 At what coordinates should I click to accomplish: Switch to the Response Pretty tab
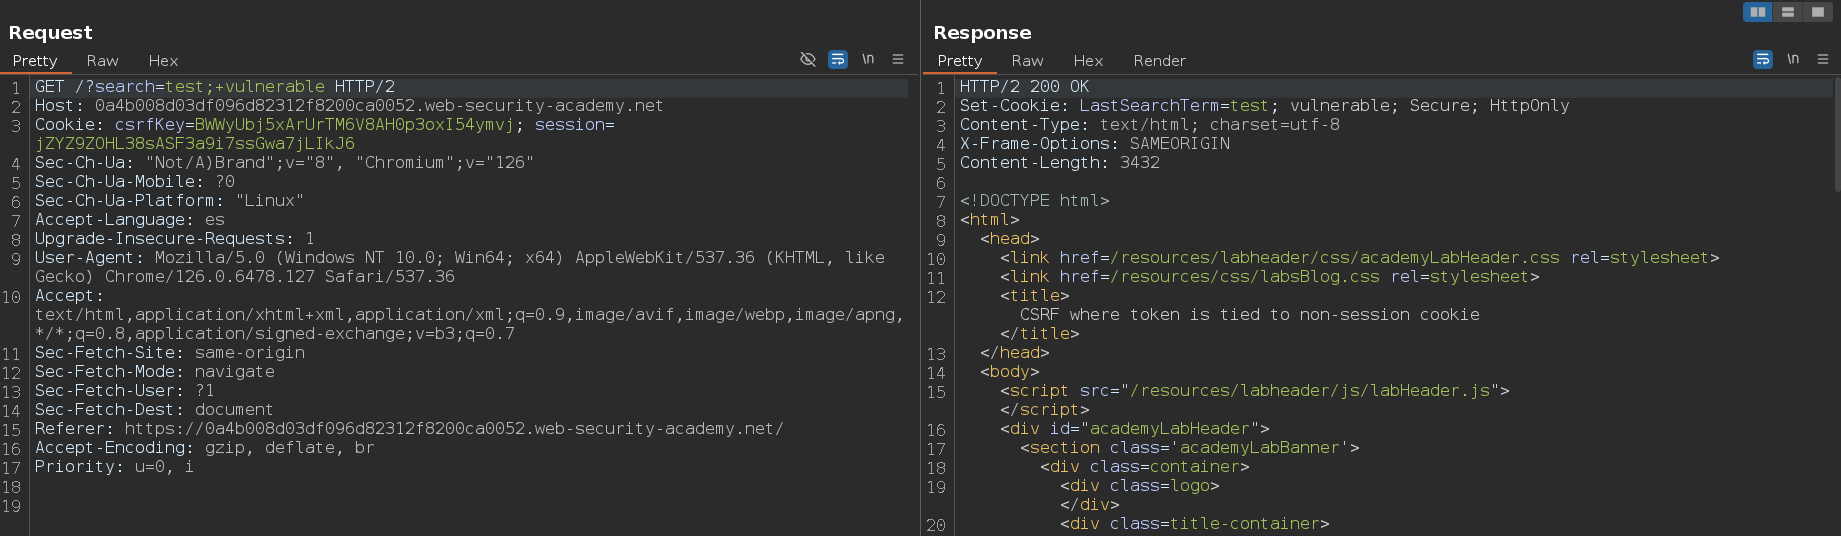960,61
